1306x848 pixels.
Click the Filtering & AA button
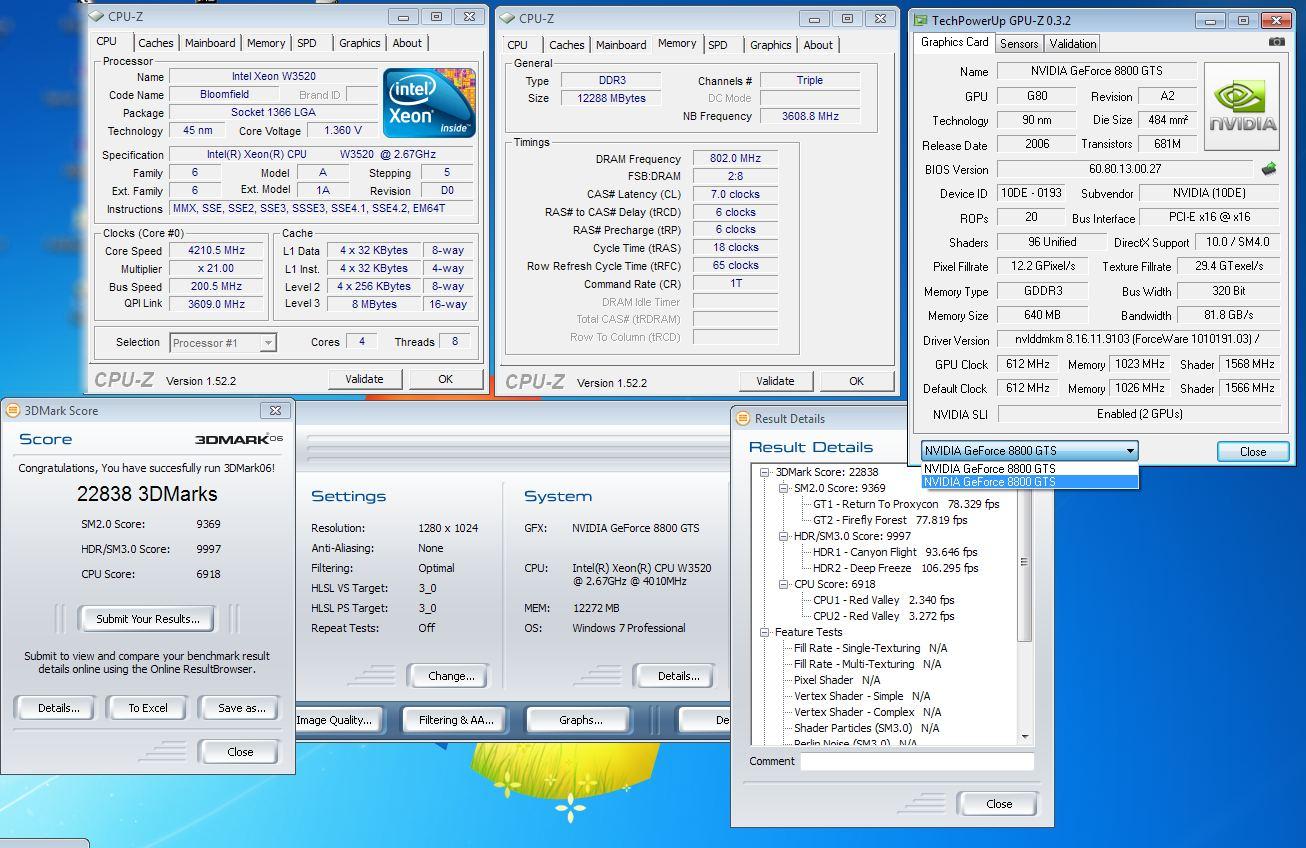point(456,720)
